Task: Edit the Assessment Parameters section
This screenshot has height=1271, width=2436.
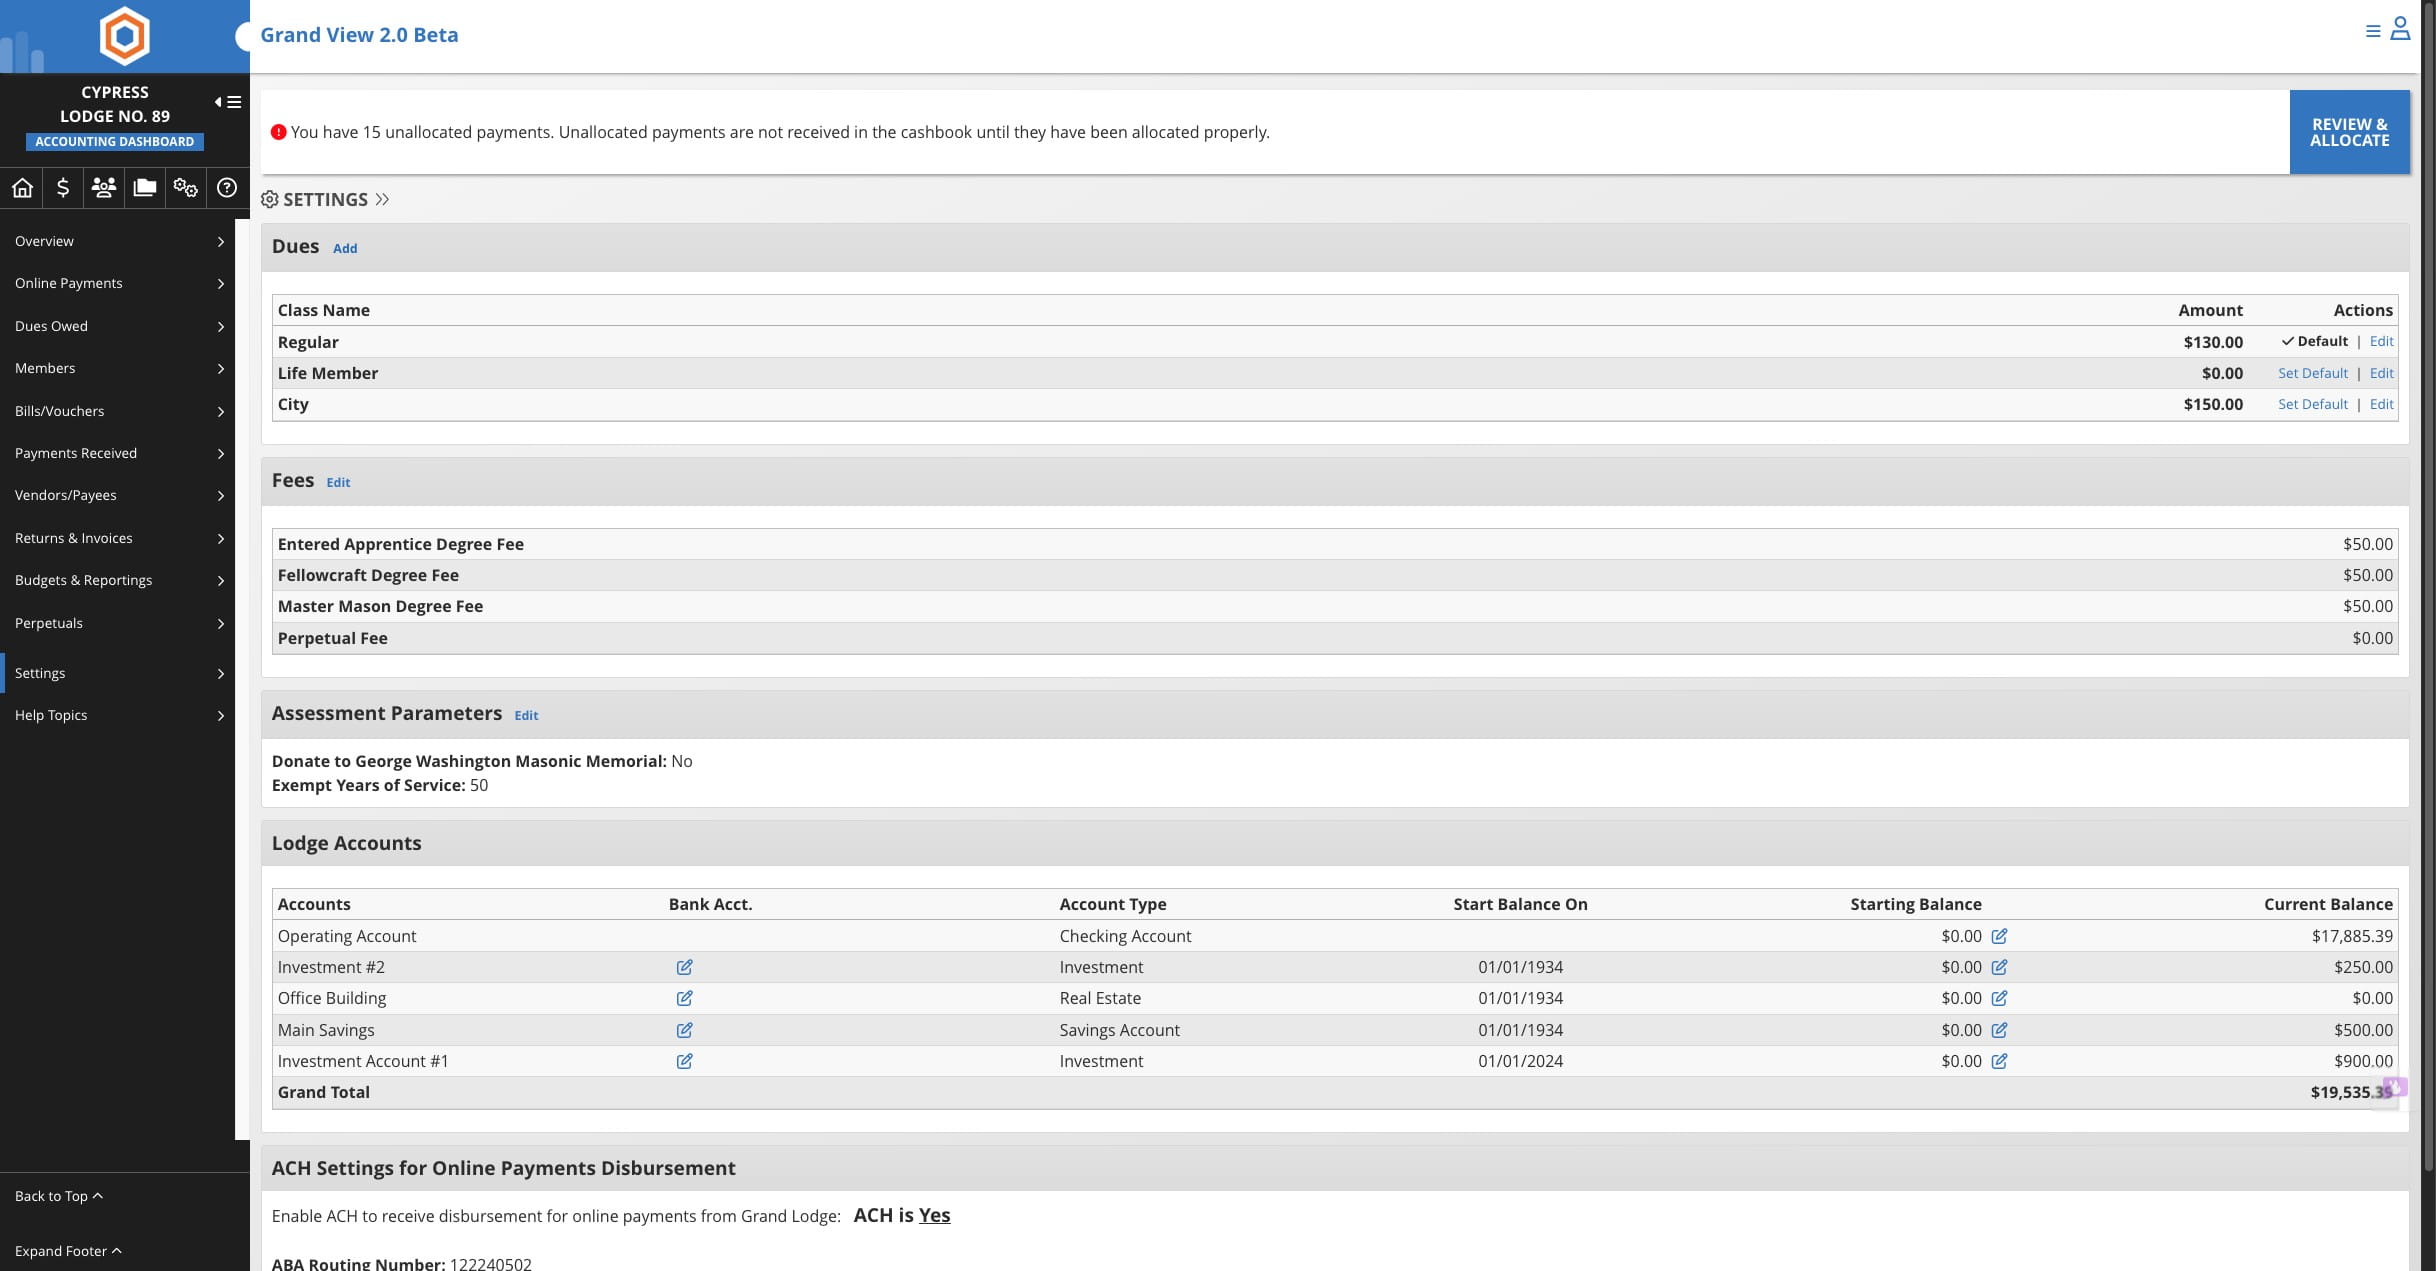Action: 526,716
